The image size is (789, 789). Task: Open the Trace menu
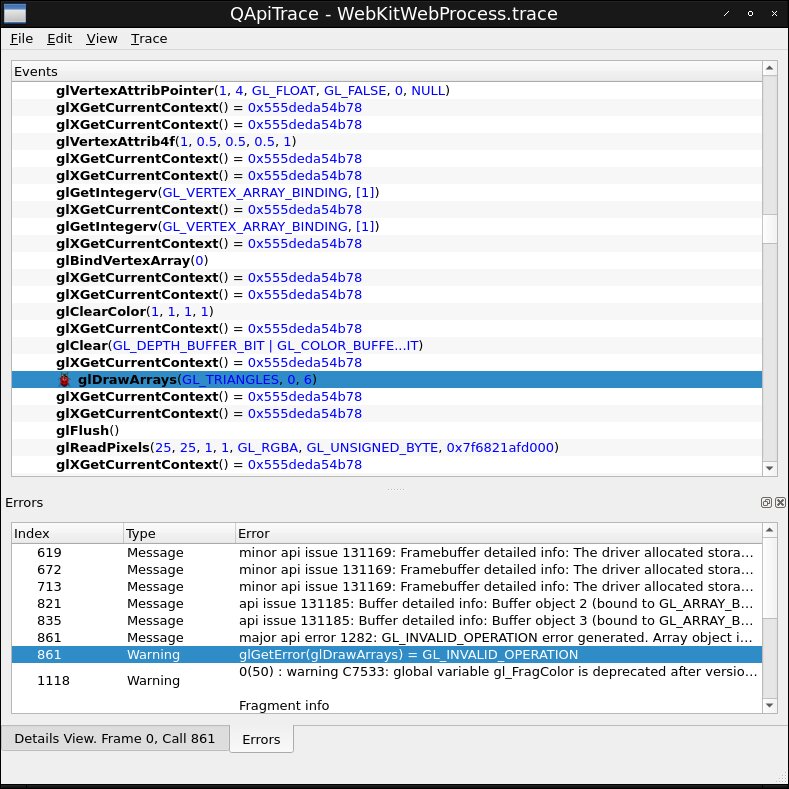click(149, 39)
